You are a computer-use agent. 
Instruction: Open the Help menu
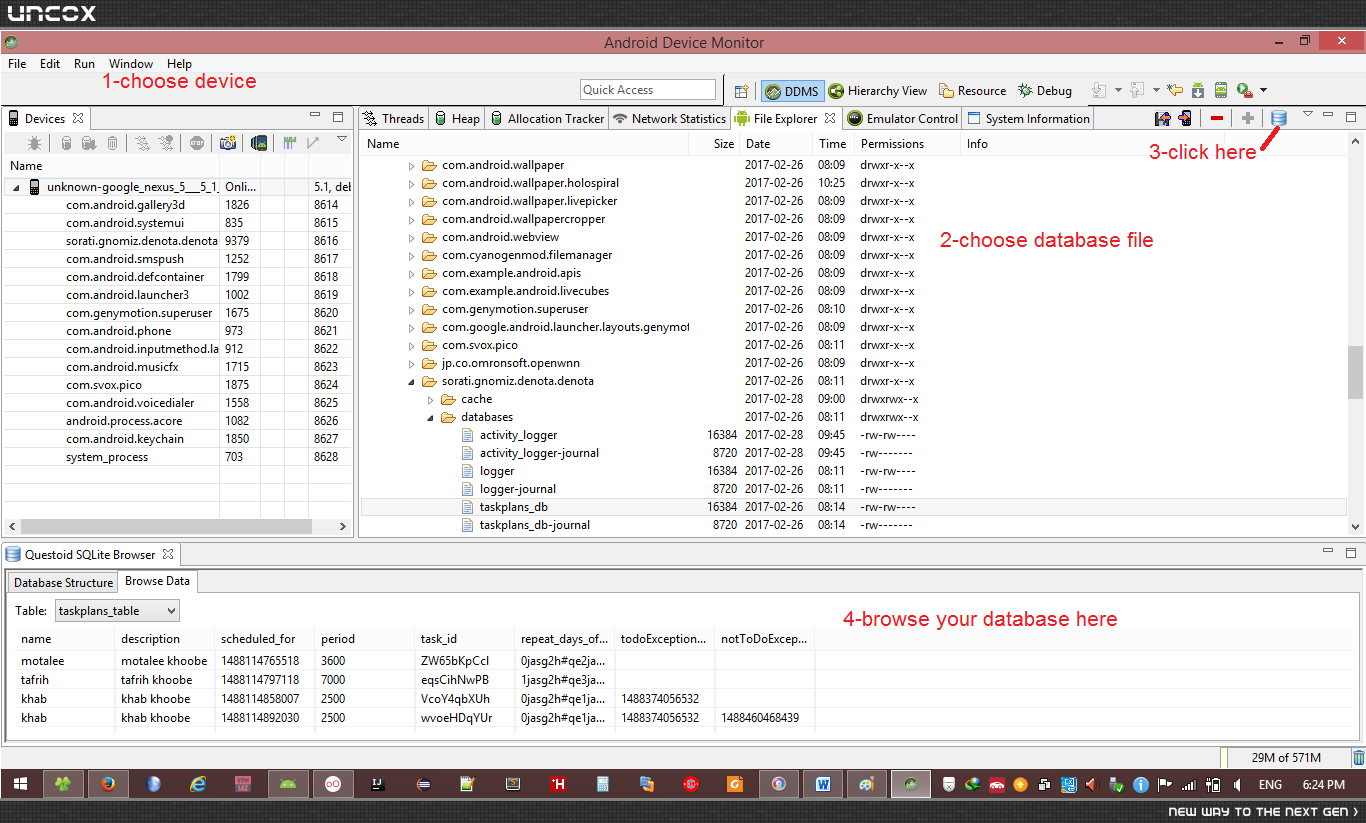pyautogui.click(x=179, y=63)
